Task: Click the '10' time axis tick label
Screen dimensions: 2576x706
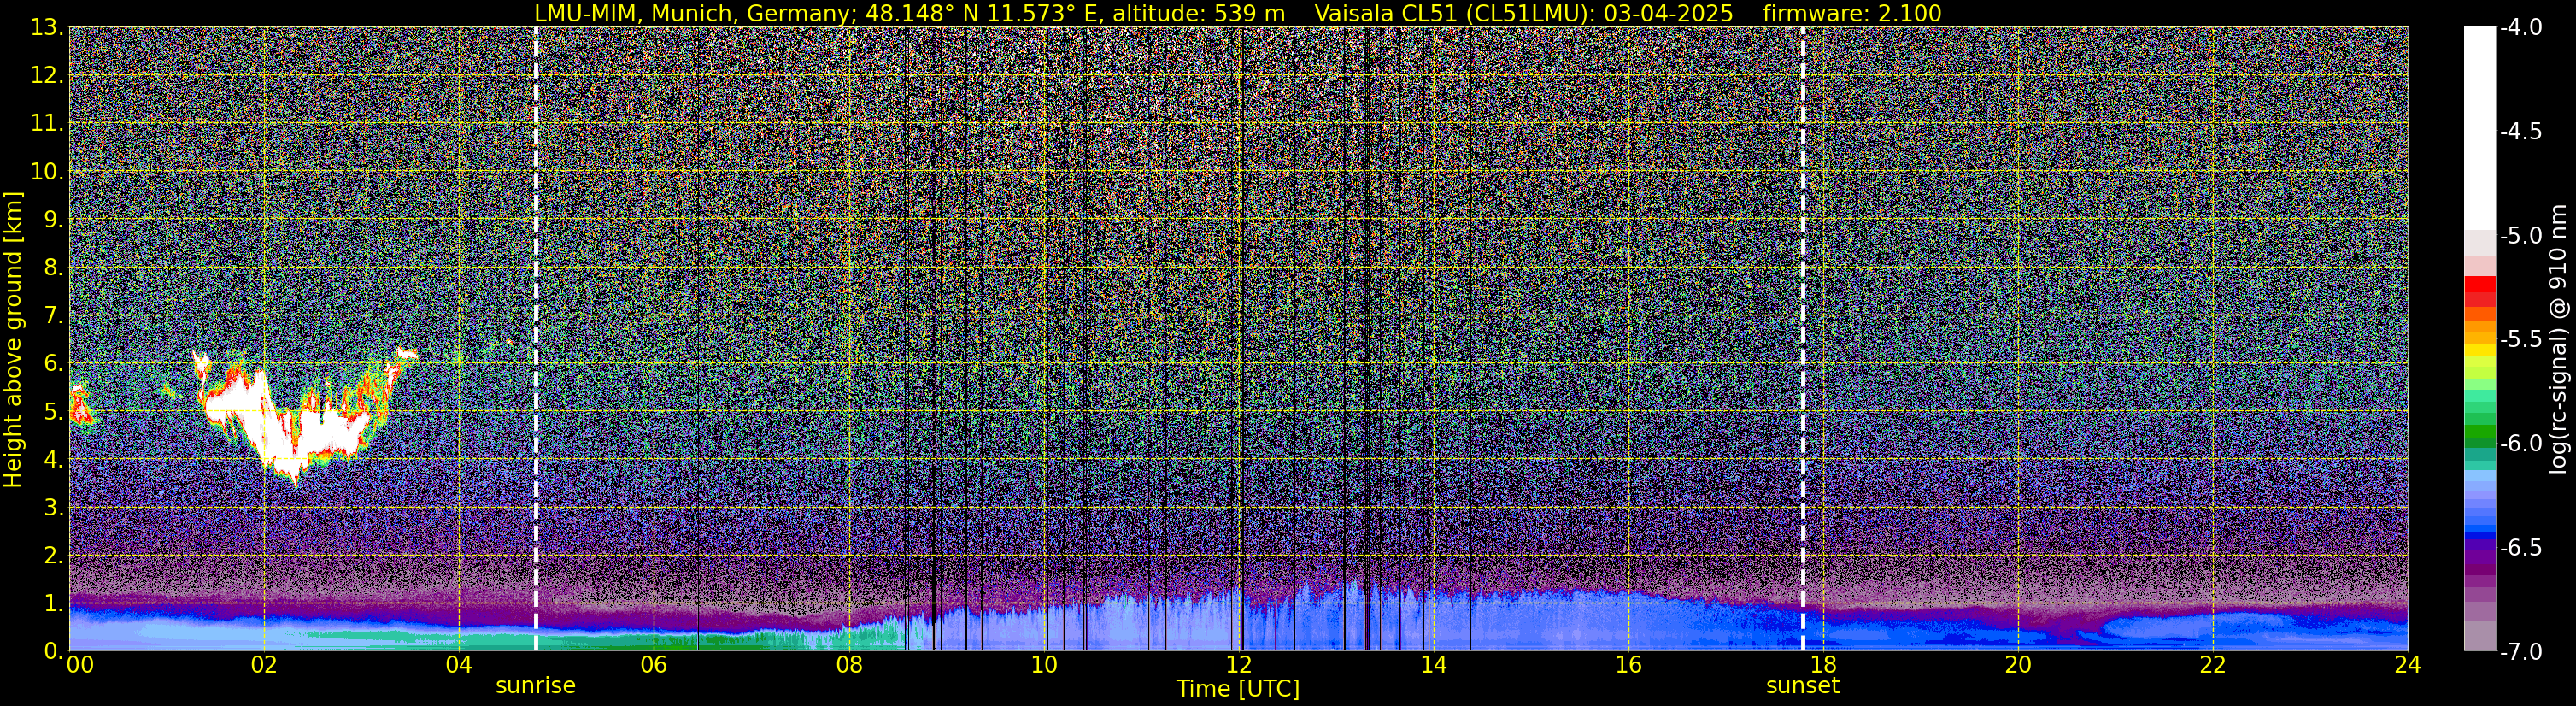Action: pyautogui.click(x=1044, y=664)
